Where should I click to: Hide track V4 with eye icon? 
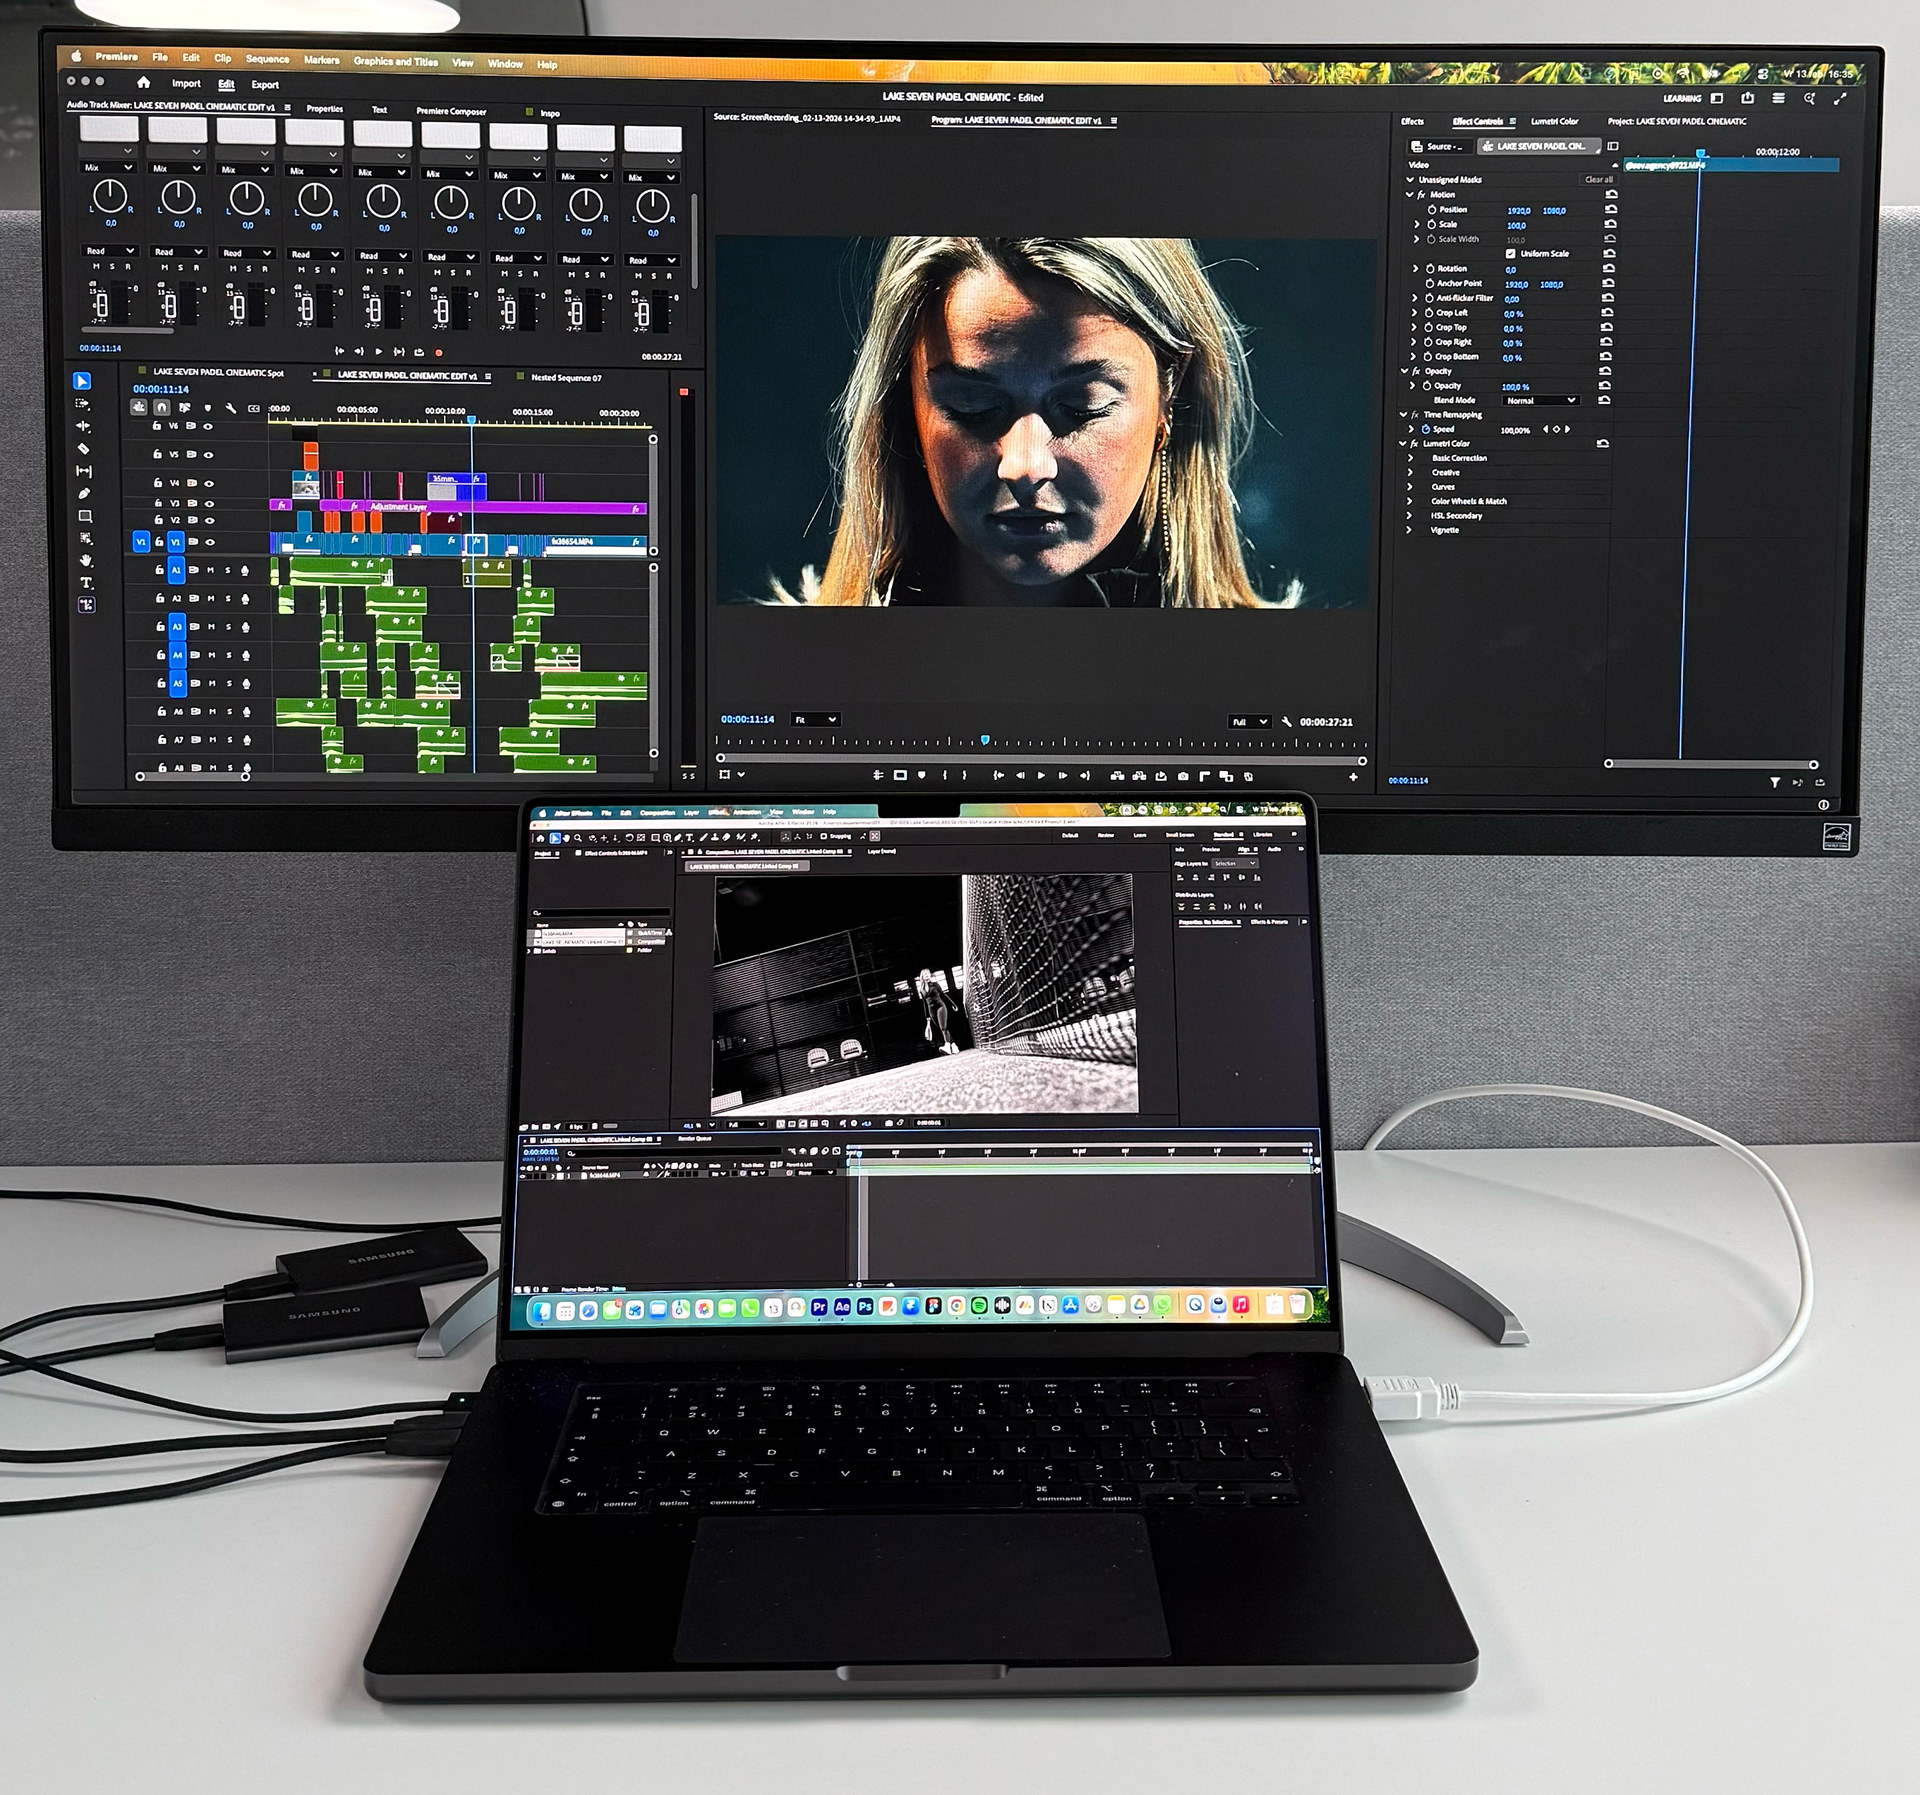209,483
